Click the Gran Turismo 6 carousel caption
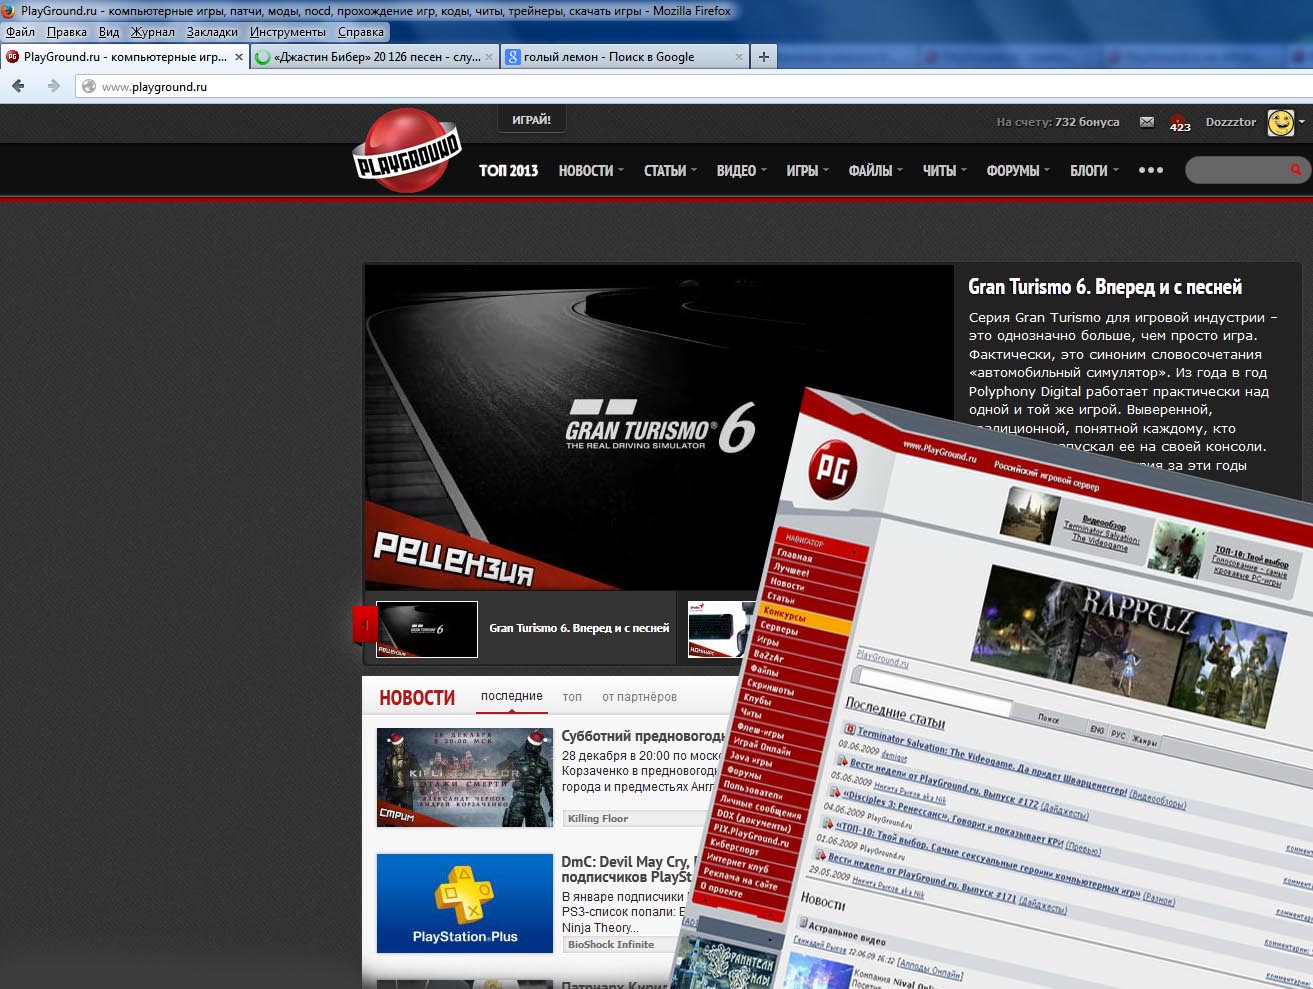This screenshot has width=1313, height=989. coord(579,628)
